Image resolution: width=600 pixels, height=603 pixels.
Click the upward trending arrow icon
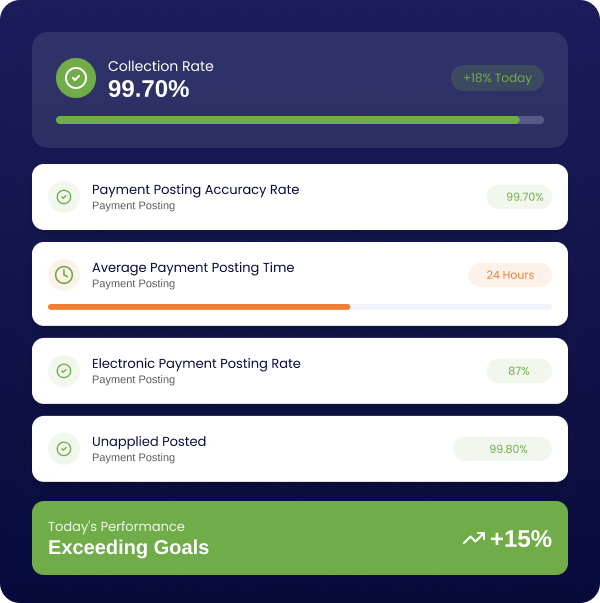point(473,539)
